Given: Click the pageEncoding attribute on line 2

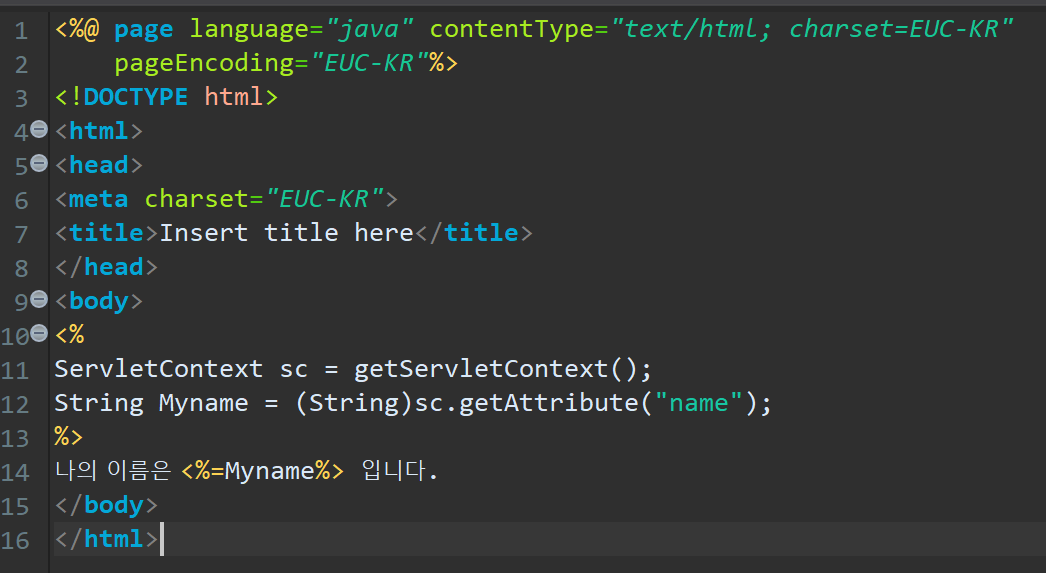Looking at the screenshot, I should 203,63.
